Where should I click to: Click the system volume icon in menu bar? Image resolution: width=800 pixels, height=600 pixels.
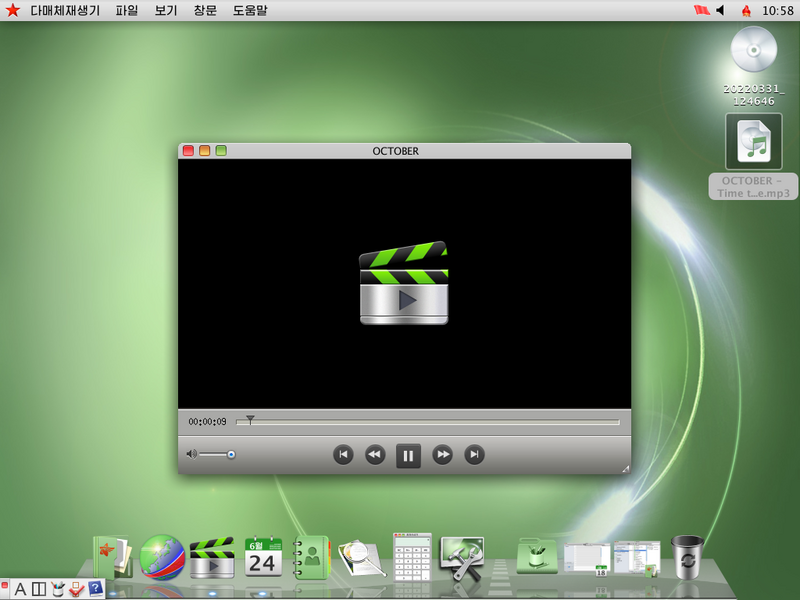coord(720,10)
